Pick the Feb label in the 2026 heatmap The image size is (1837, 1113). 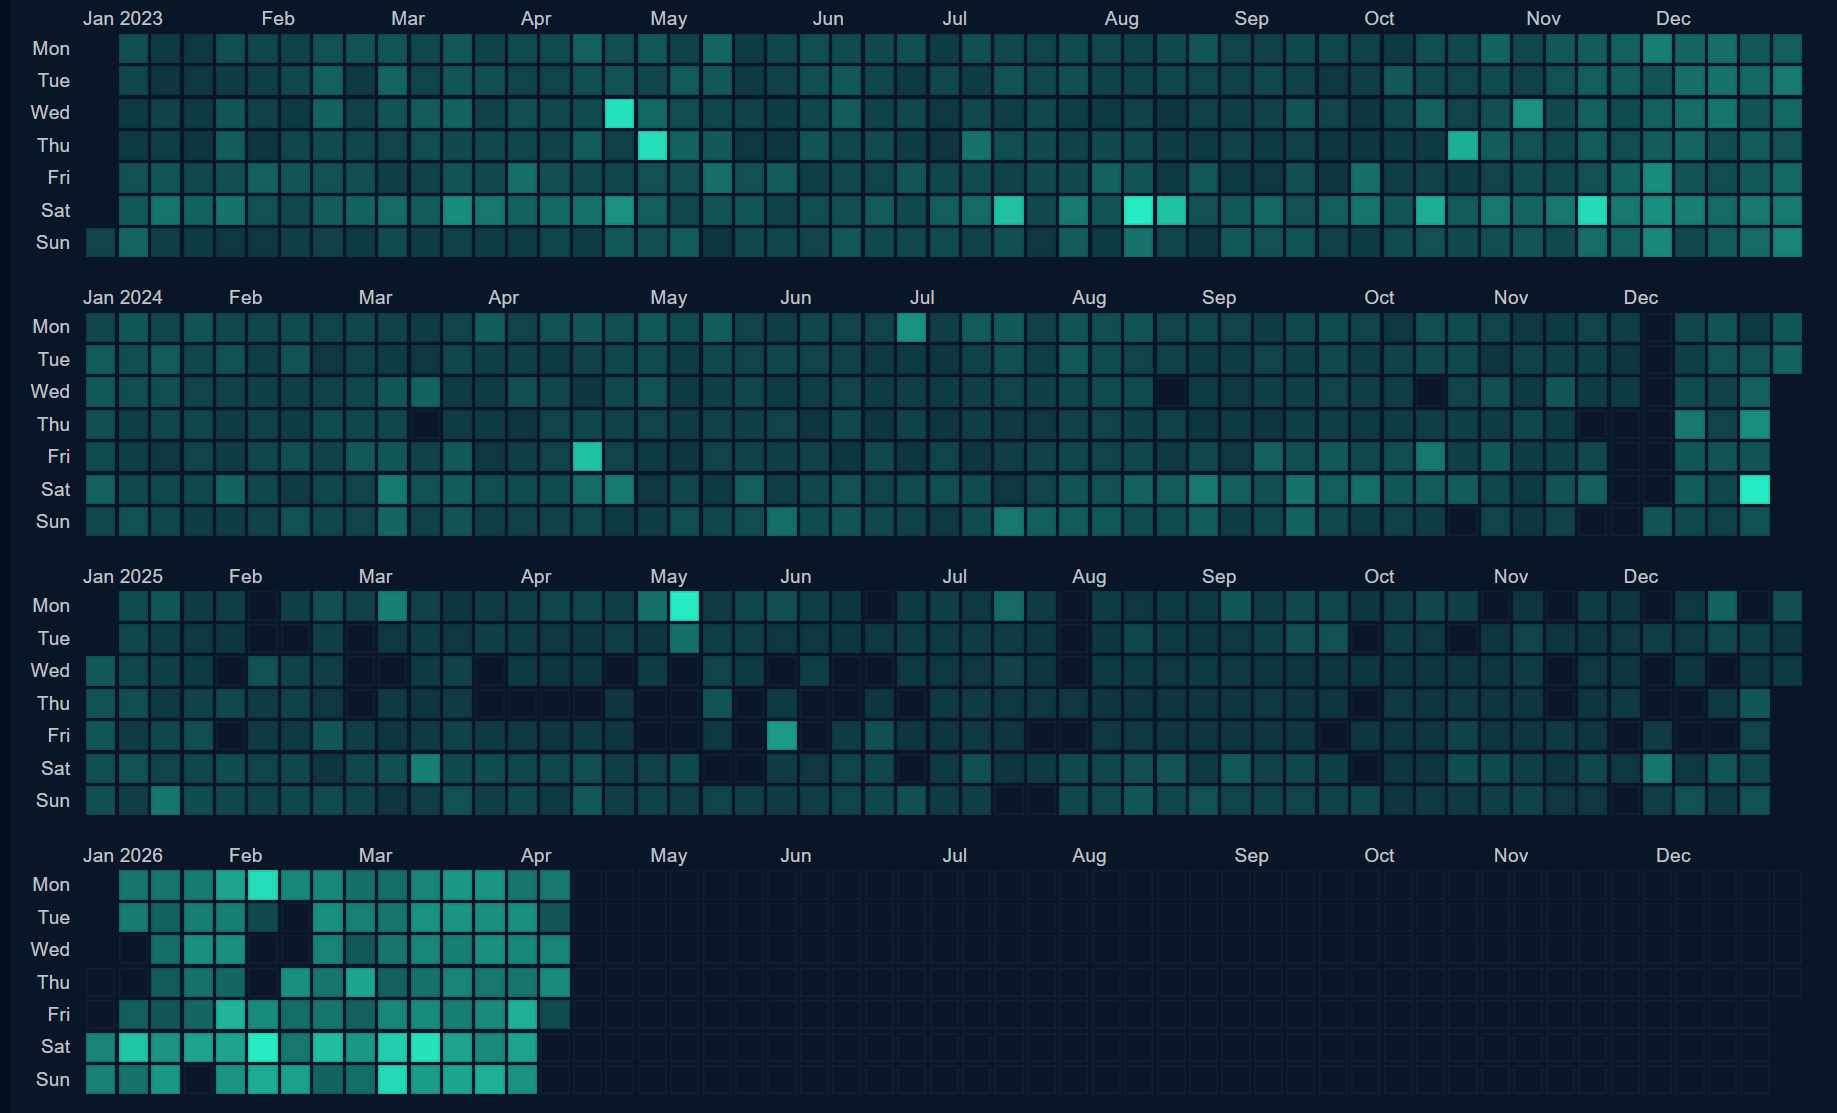(246, 855)
